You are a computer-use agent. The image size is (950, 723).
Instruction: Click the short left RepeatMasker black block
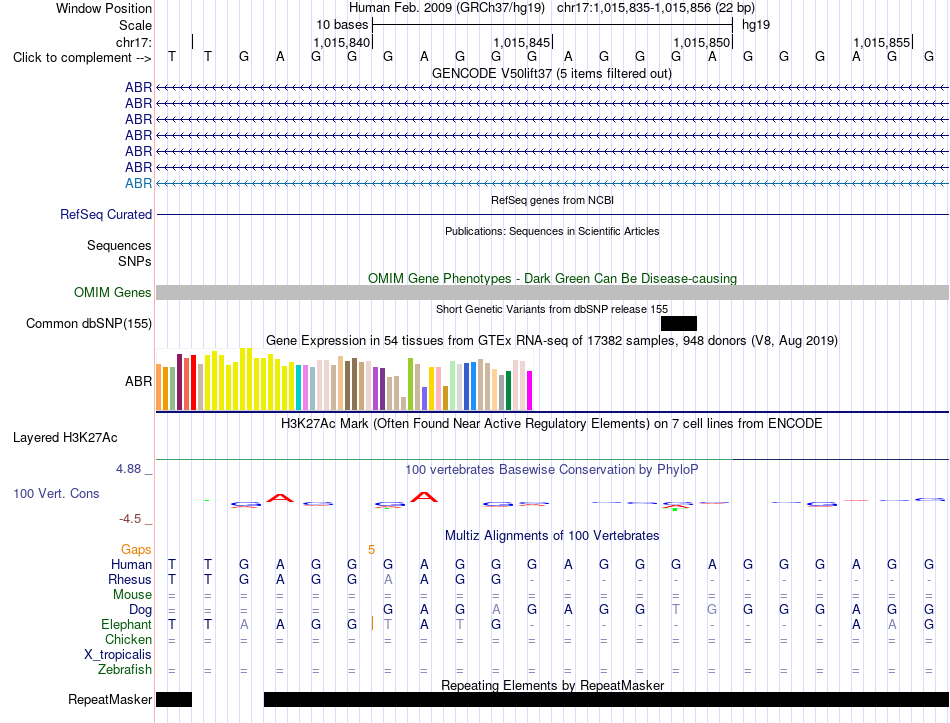(x=174, y=699)
